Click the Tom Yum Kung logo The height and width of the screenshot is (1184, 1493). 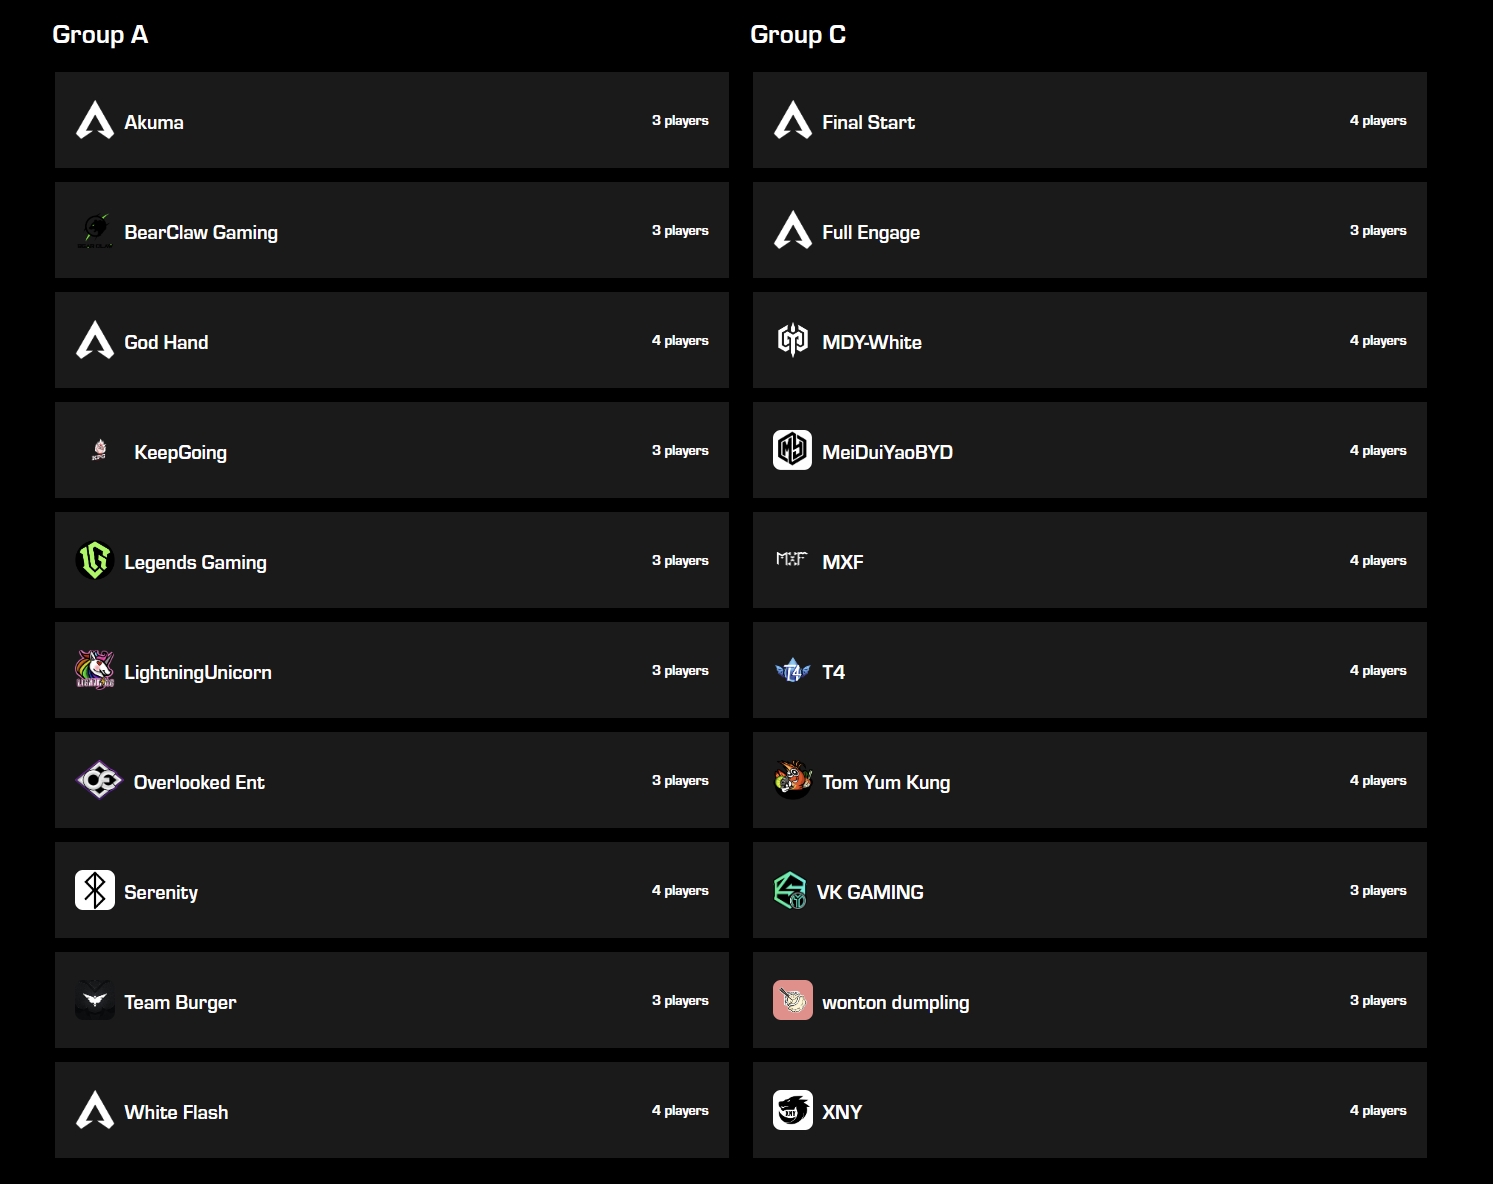coord(792,780)
